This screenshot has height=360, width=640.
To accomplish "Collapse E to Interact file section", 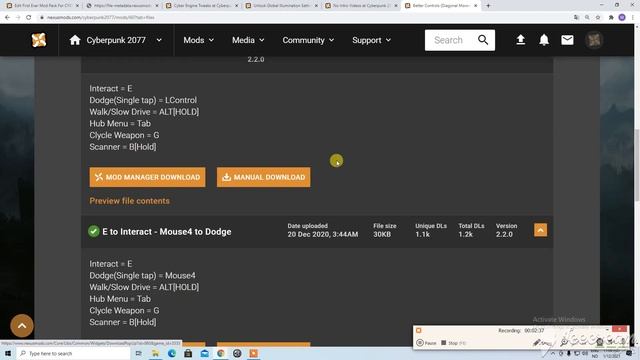I will click(540, 230).
